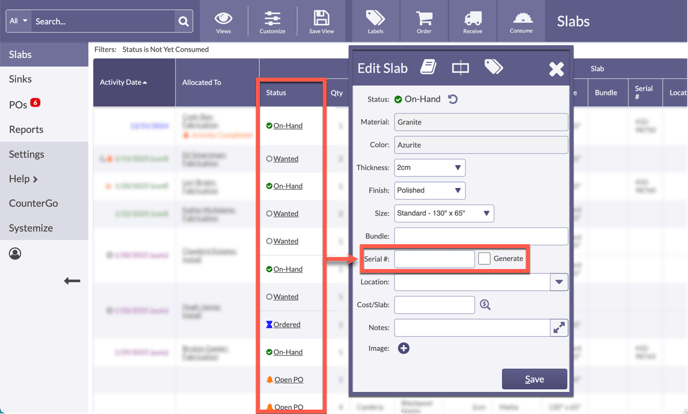The image size is (688, 414).
Task: Open the Size Standard dropdown
Action: (x=444, y=213)
